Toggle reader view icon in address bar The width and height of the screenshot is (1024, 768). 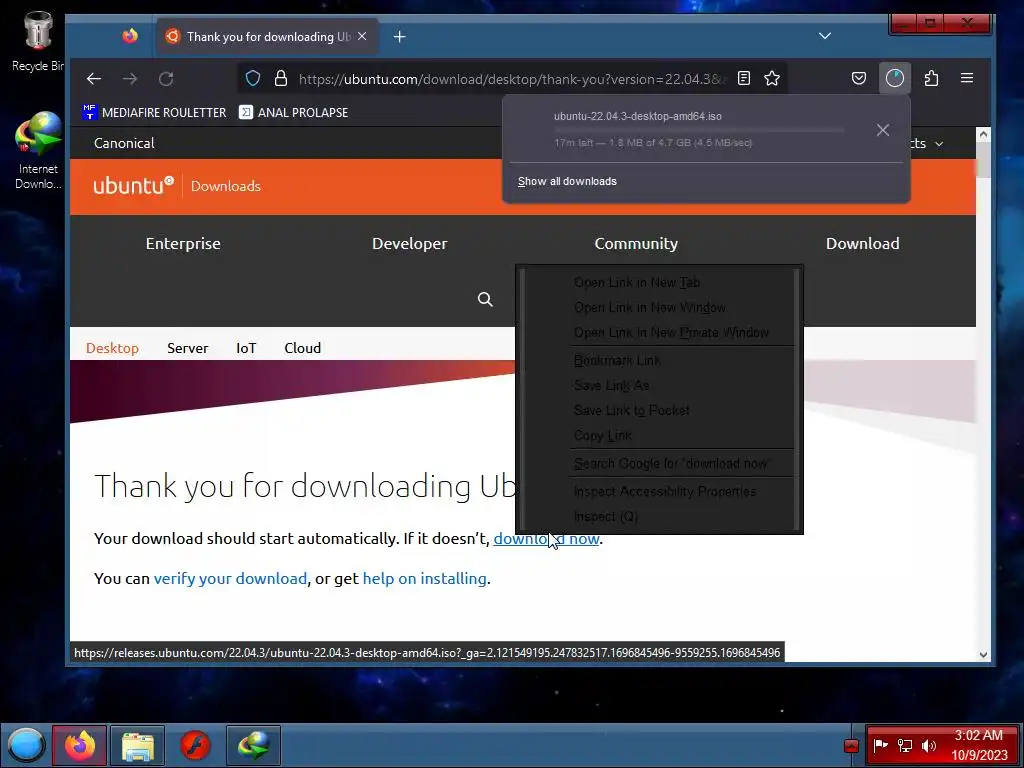pos(744,78)
